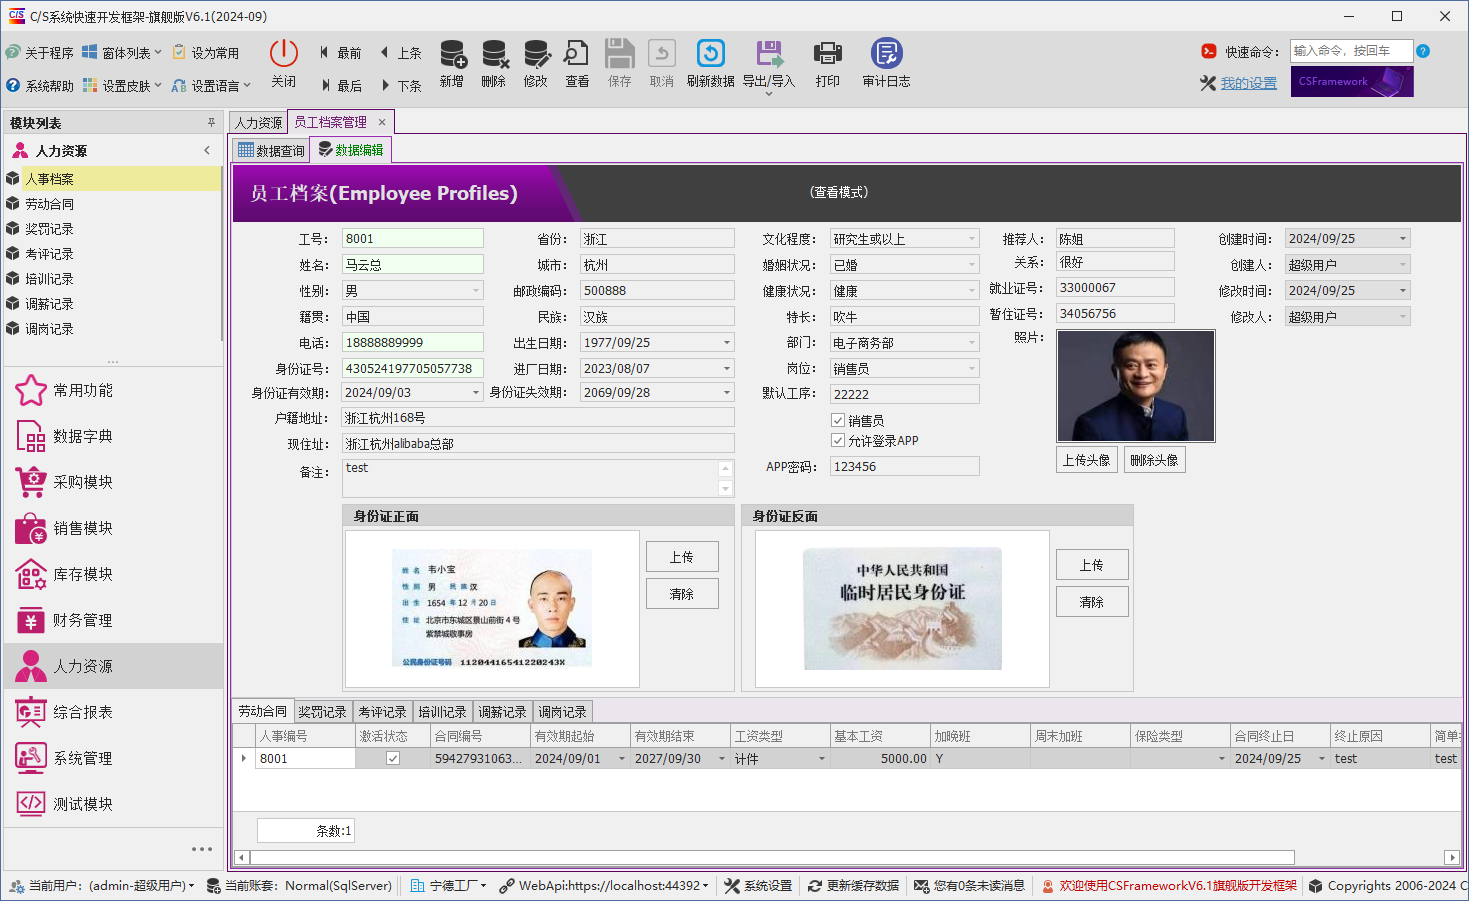Pin the module list panel
This screenshot has height=901, width=1469.
(x=211, y=123)
